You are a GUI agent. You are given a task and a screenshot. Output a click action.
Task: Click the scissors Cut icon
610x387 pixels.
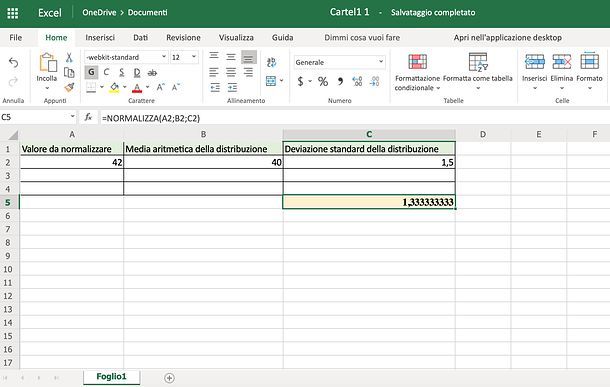(x=69, y=58)
